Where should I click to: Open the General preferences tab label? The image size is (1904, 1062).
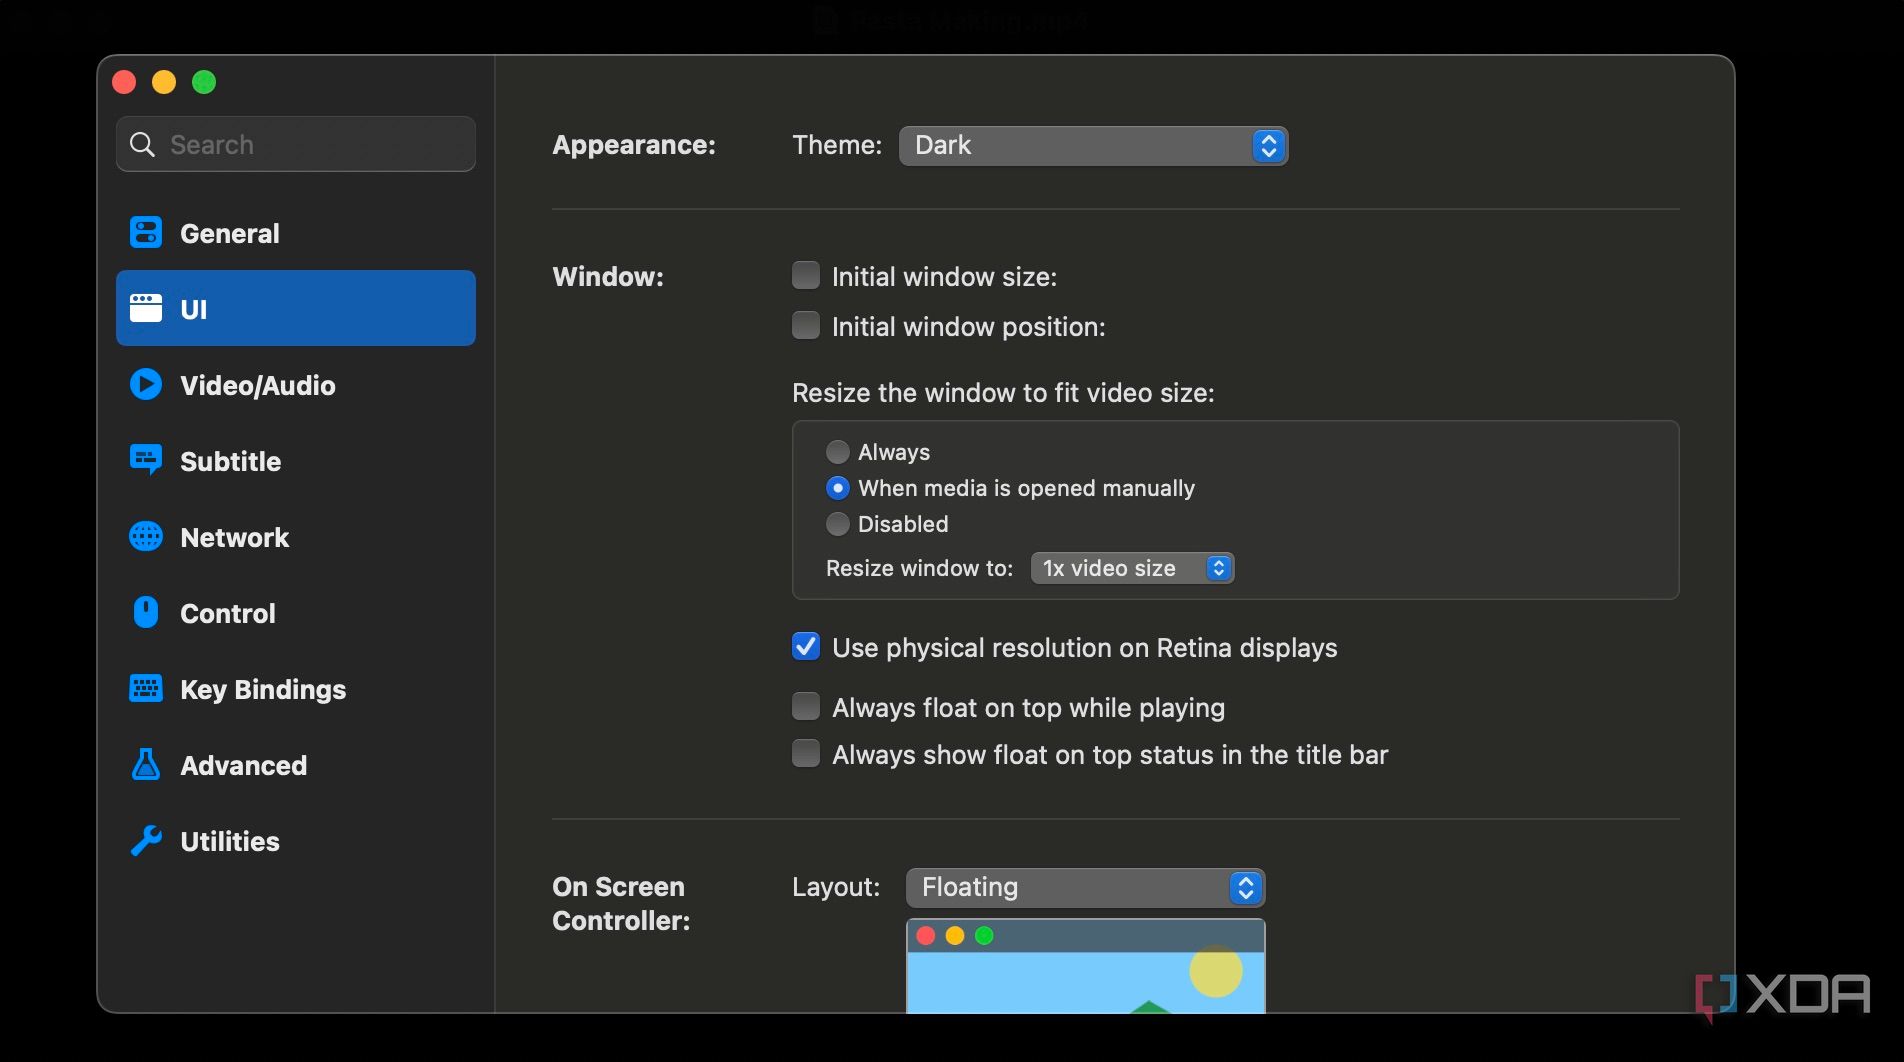[x=230, y=233]
